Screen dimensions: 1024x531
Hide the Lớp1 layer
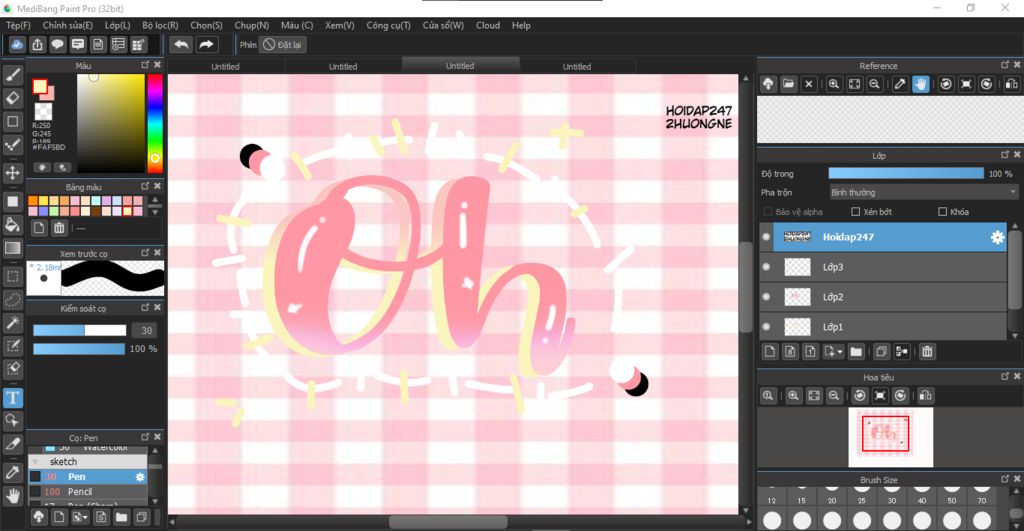(x=766, y=327)
